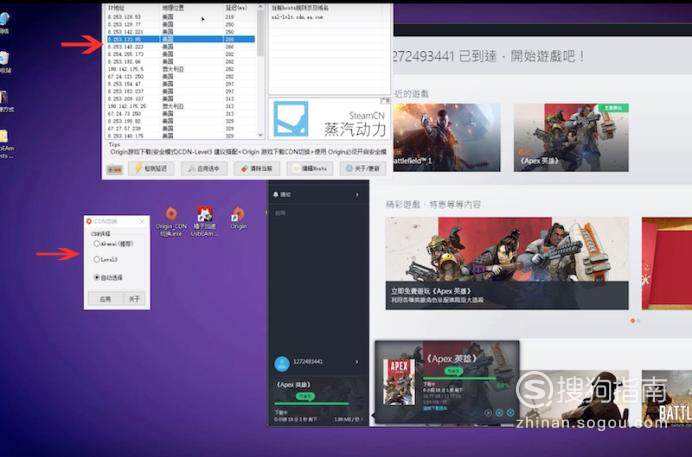Viewport: 692px width, 457px height.
Task: Expand the 通知 notifications chevron in Origin sidebar
Action: (357, 195)
